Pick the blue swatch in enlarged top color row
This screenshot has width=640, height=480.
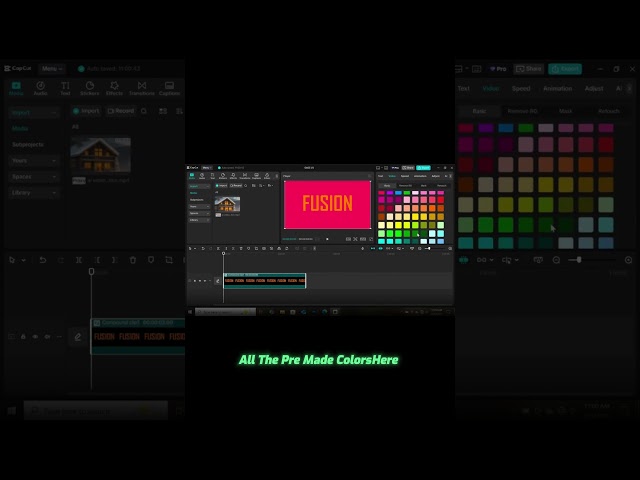pos(506,128)
